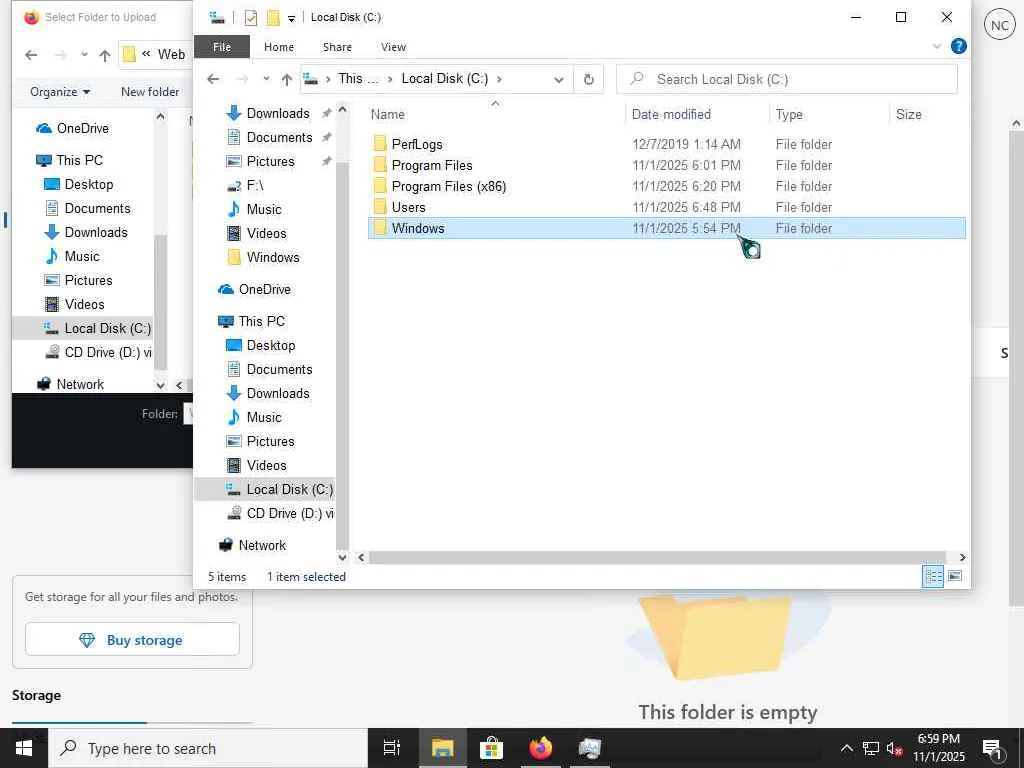The width and height of the screenshot is (1024, 768).
Task: Expand the ribbon with the chevron
Action: 936,46
